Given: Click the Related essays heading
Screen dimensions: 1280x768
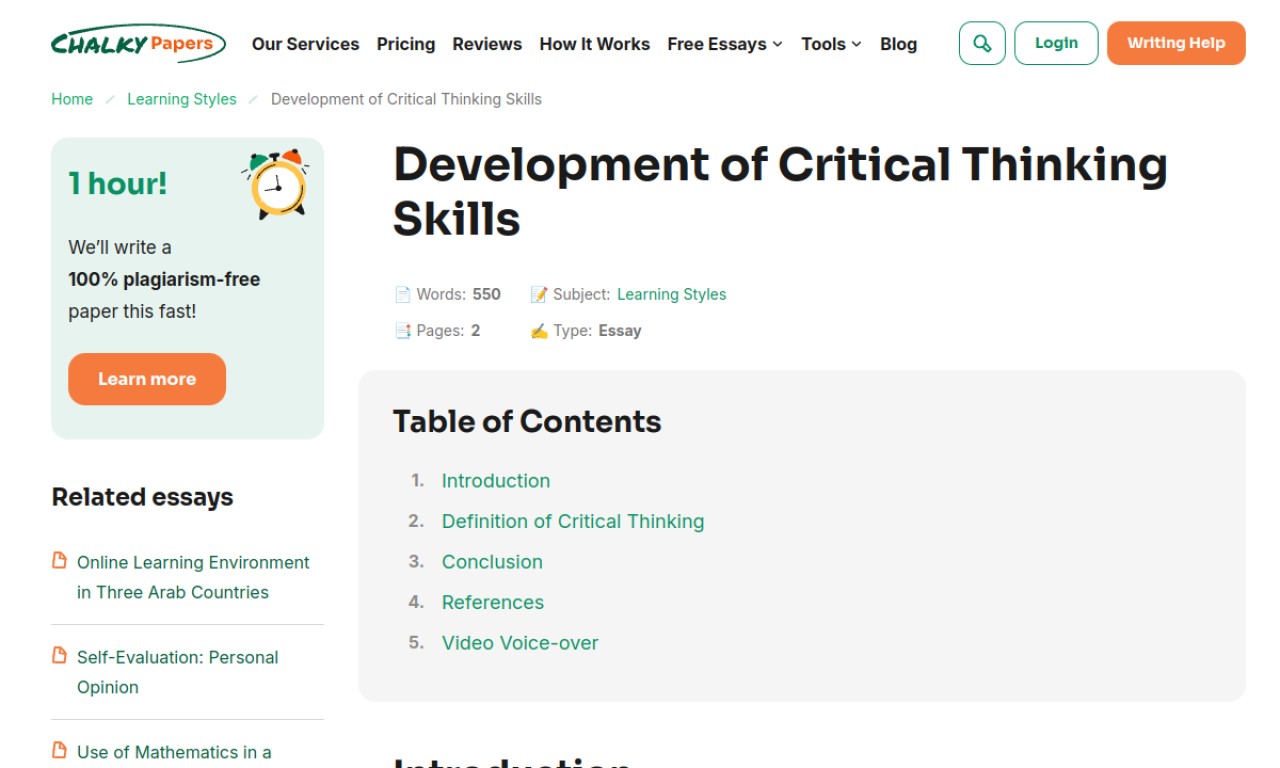Looking at the screenshot, I should (x=142, y=497).
